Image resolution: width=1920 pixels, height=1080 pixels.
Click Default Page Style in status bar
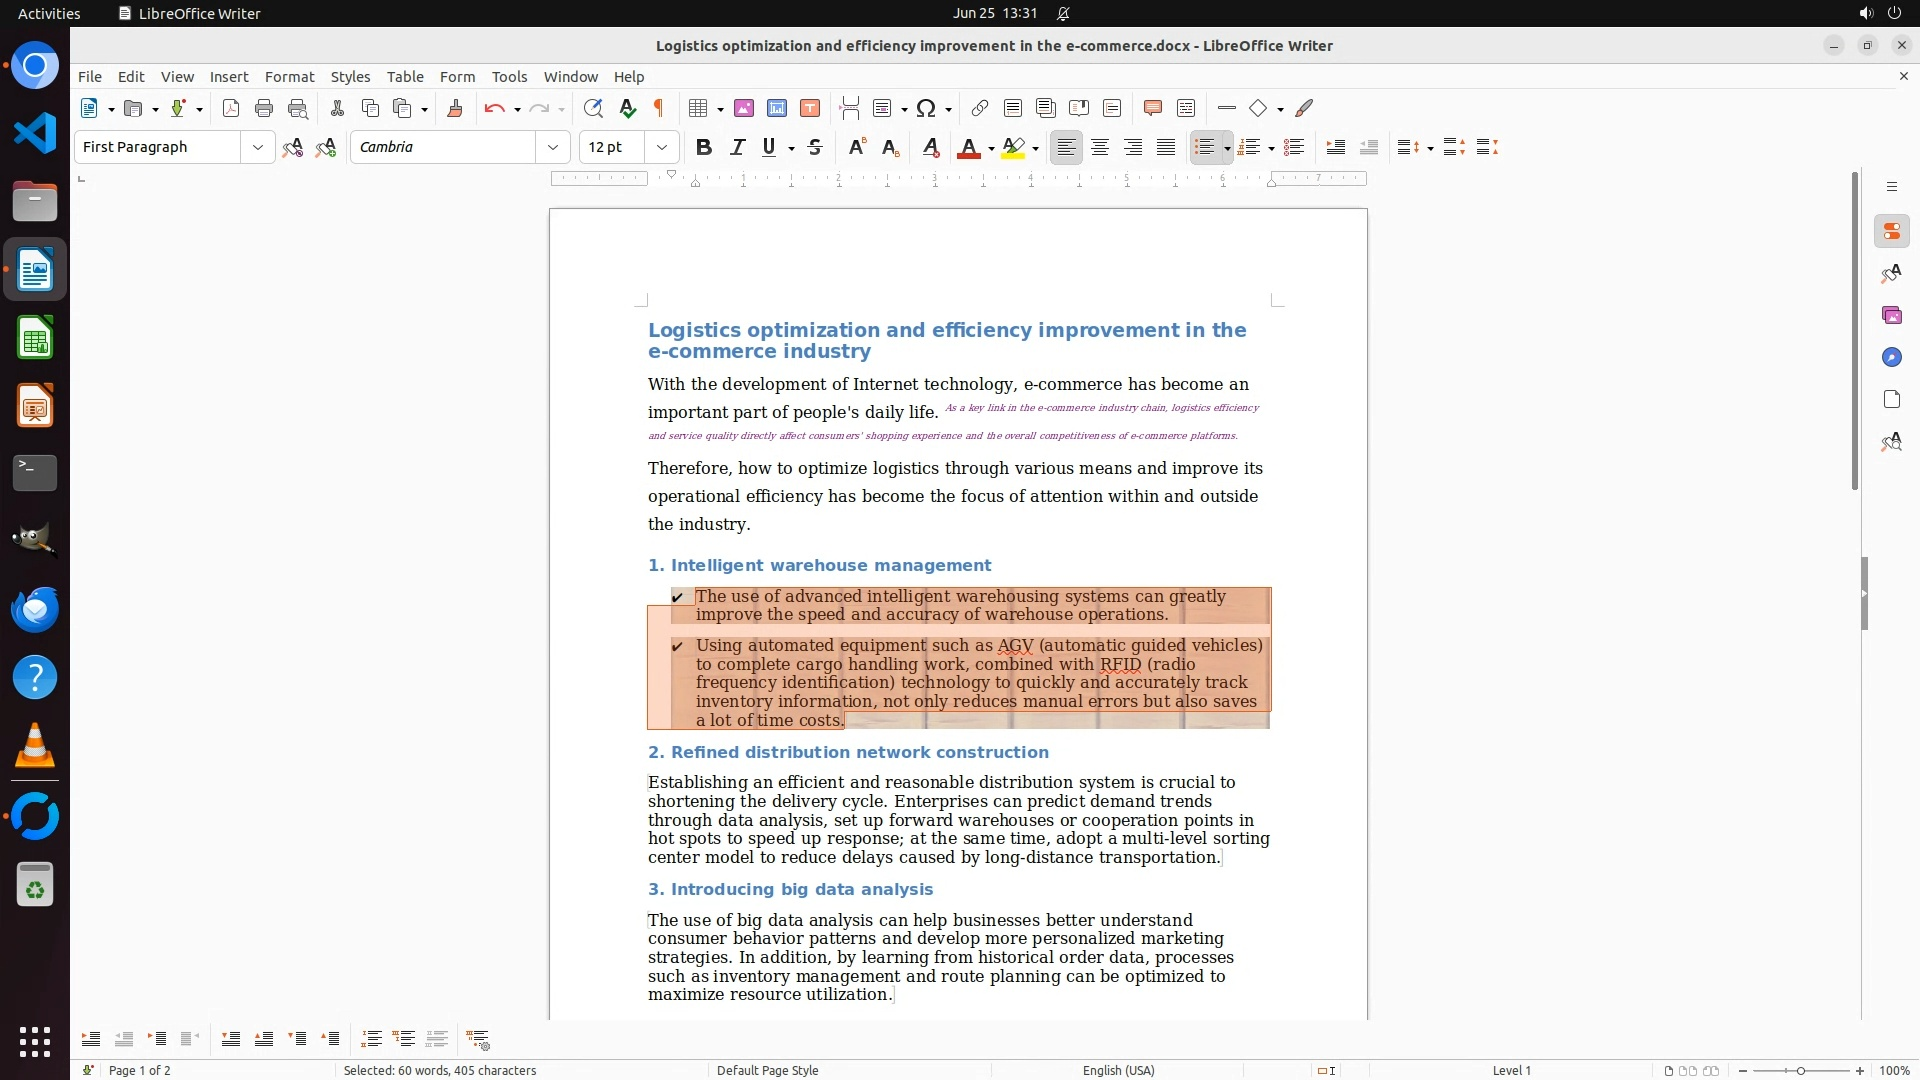point(767,1070)
